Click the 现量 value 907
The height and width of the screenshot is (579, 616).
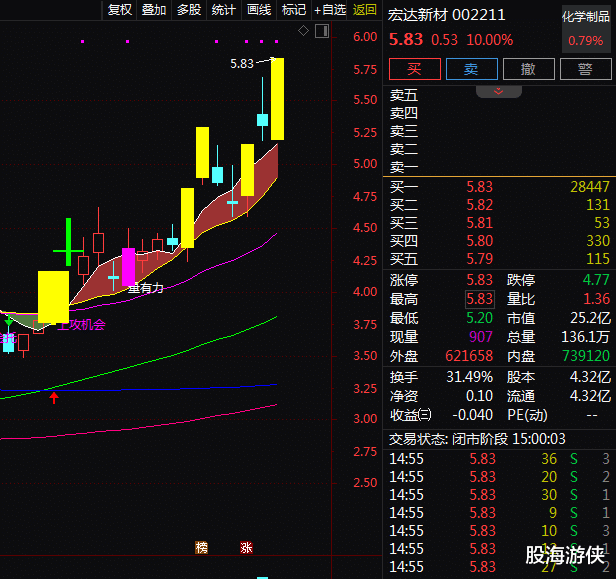coord(481,337)
